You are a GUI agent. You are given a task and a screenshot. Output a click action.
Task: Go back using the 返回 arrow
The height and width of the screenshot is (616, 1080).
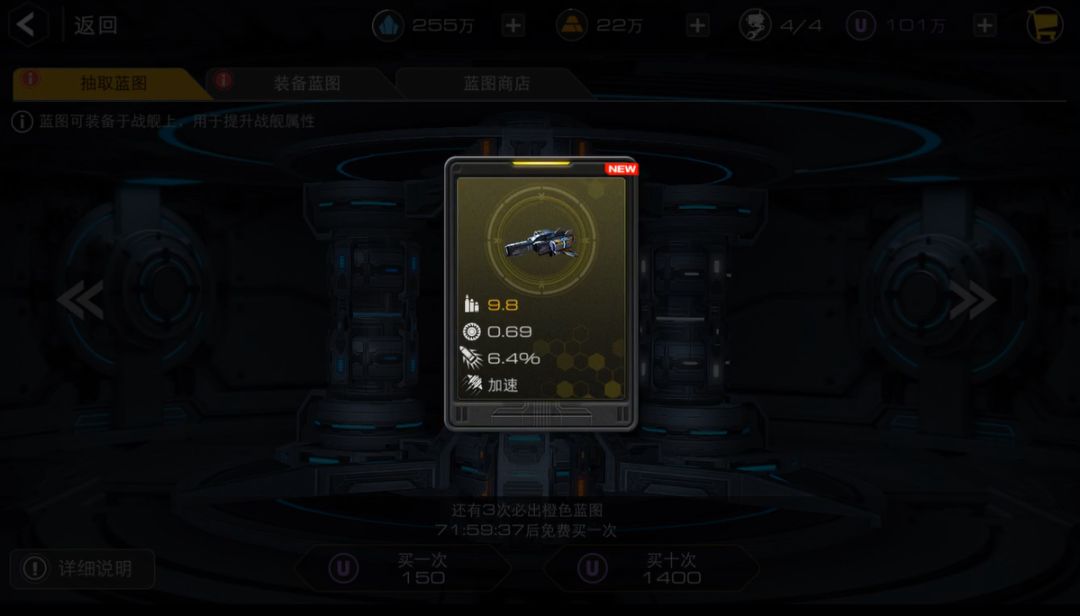[x=28, y=25]
